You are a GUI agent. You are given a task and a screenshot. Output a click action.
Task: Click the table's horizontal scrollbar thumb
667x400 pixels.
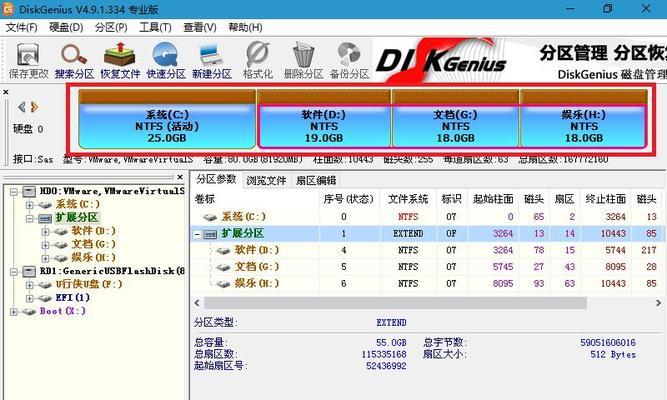point(395,303)
